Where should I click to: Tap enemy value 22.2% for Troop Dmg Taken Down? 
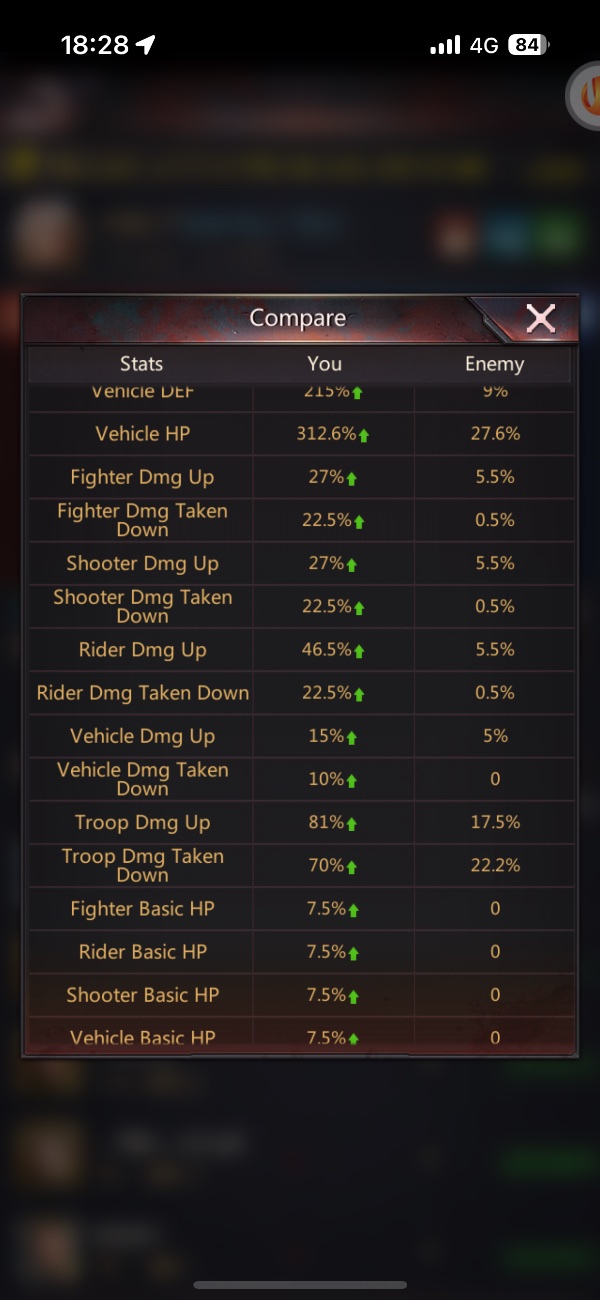[x=495, y=865]
